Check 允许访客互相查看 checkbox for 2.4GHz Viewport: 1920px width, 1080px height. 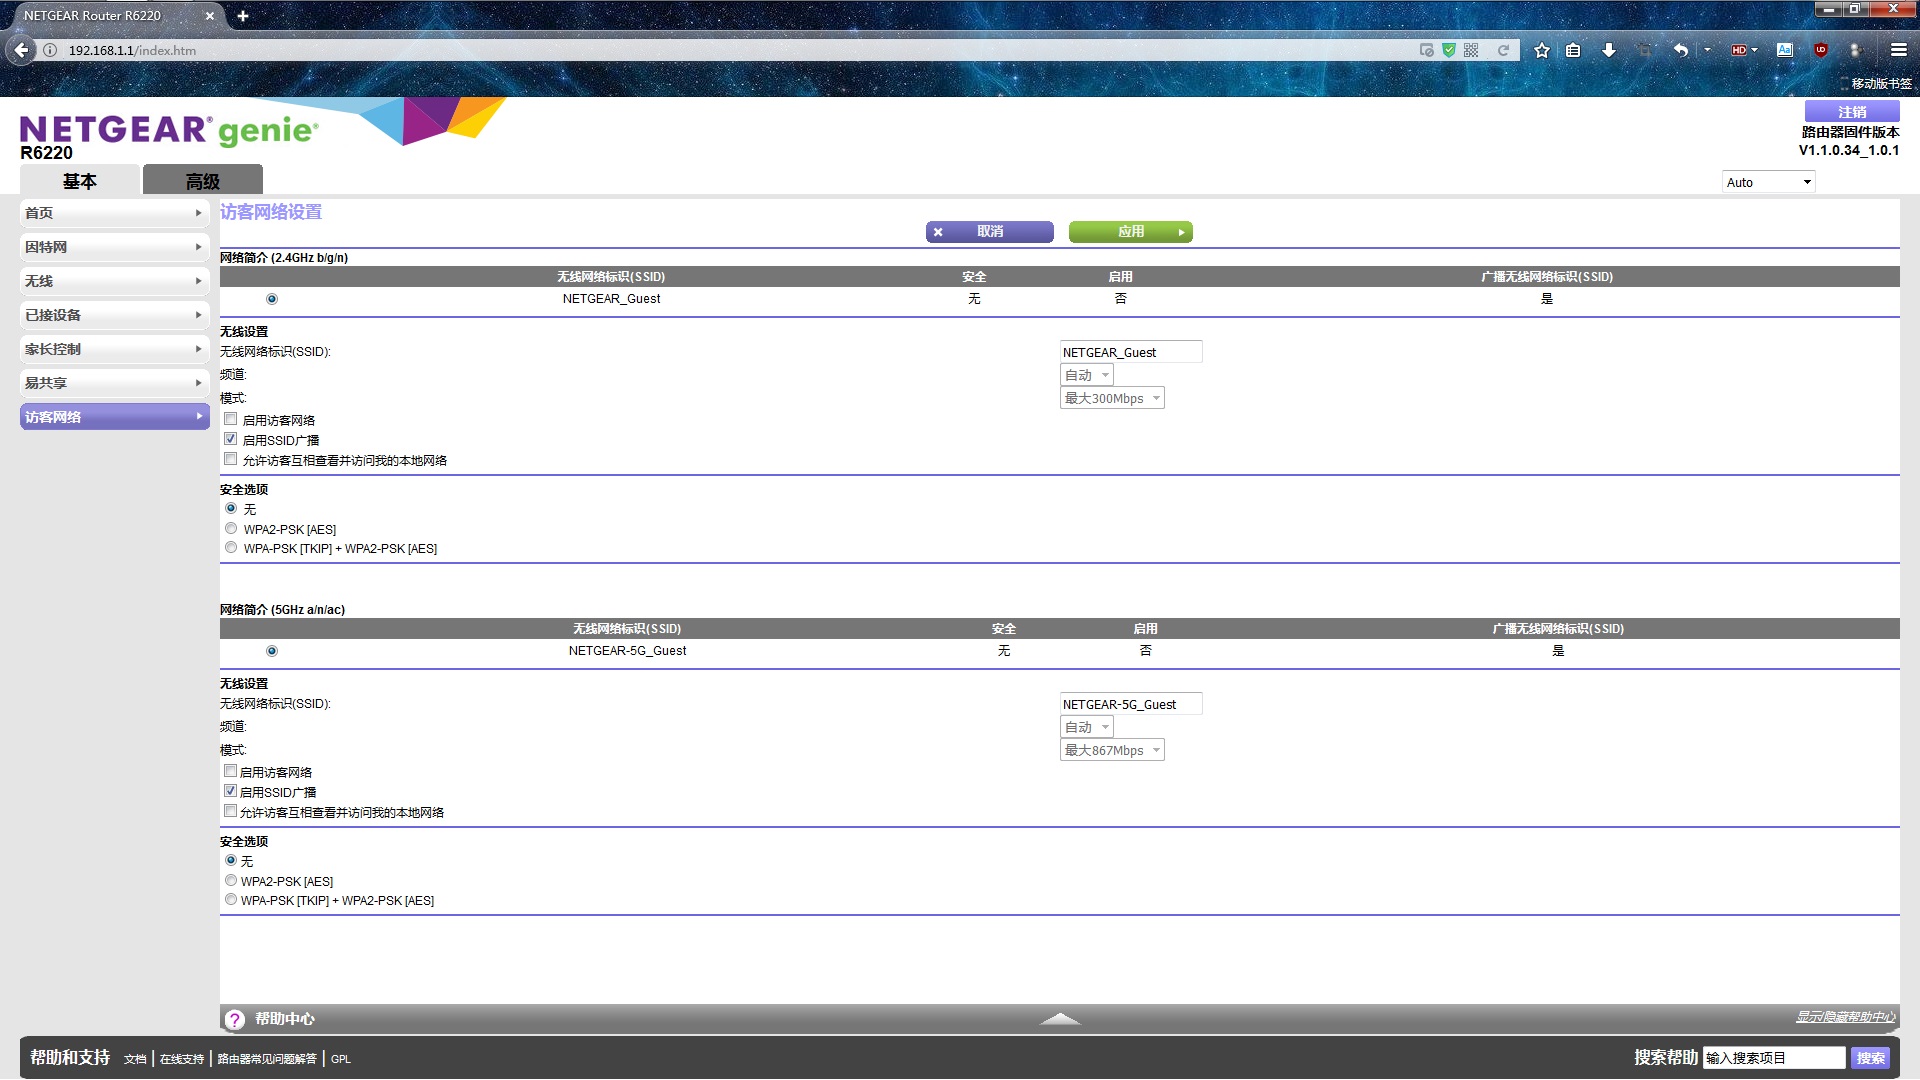(231, 459)
